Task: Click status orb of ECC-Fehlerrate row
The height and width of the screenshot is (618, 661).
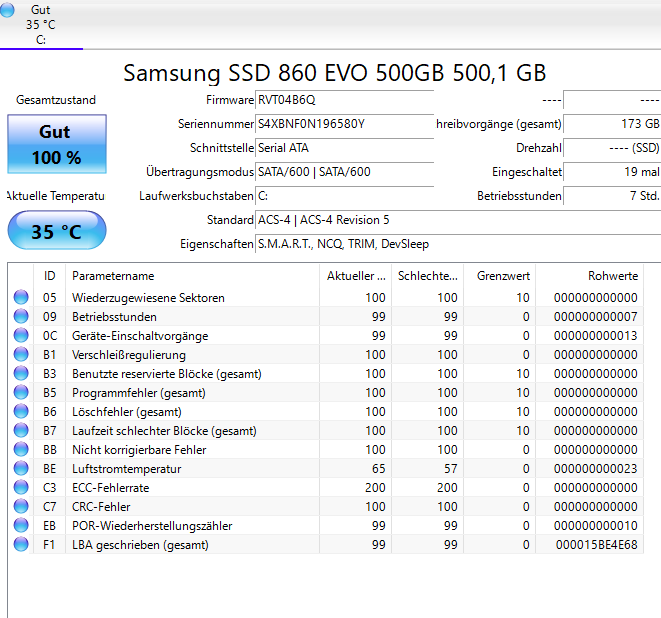Action: click(21, 487)
